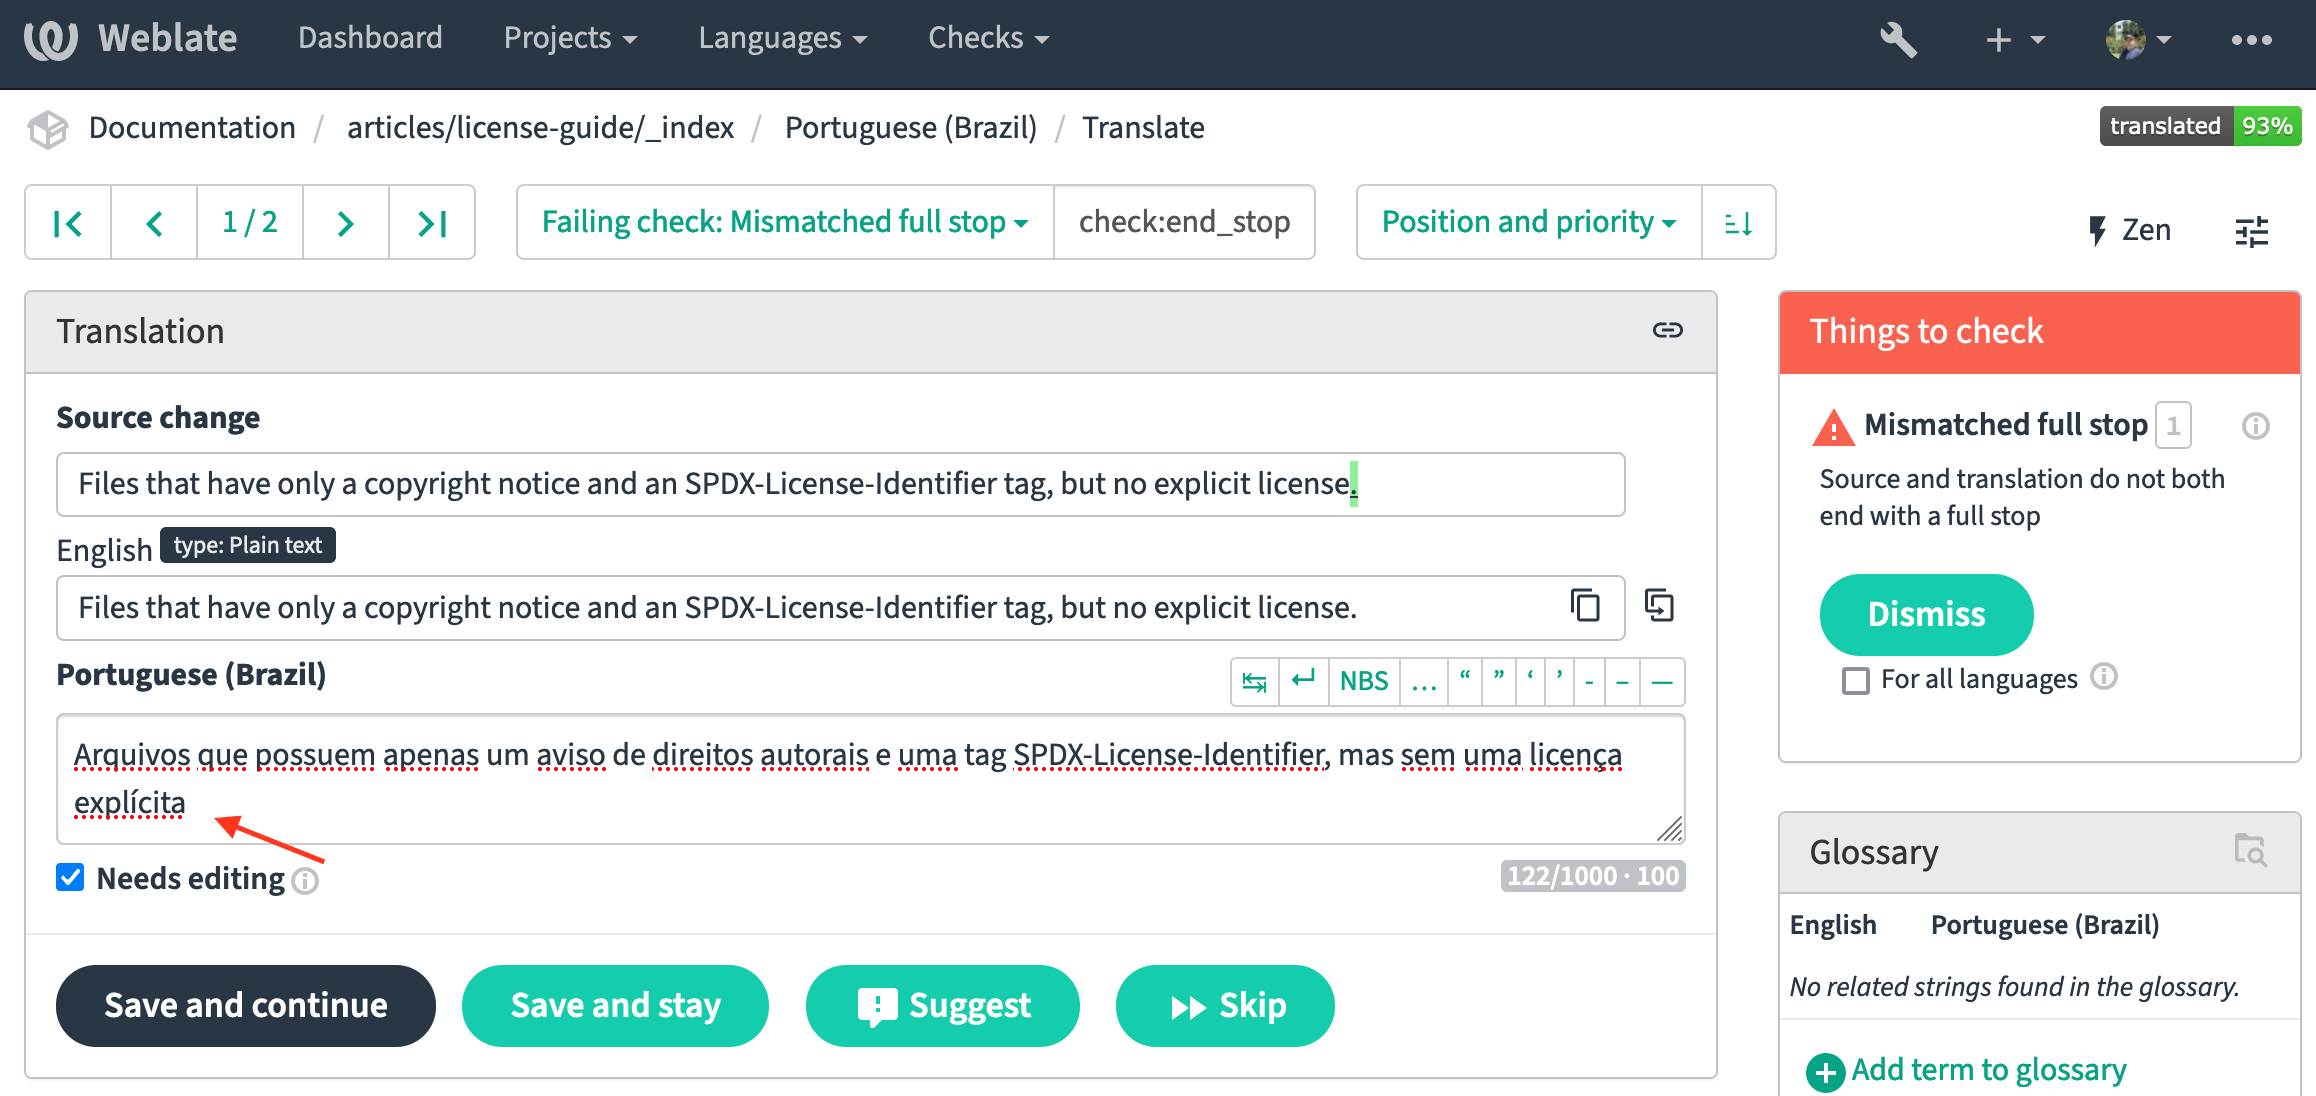The width and height of the screenshot is (2316, 1096).
Task: Open the Projects menu
Action: pos(570,38)
